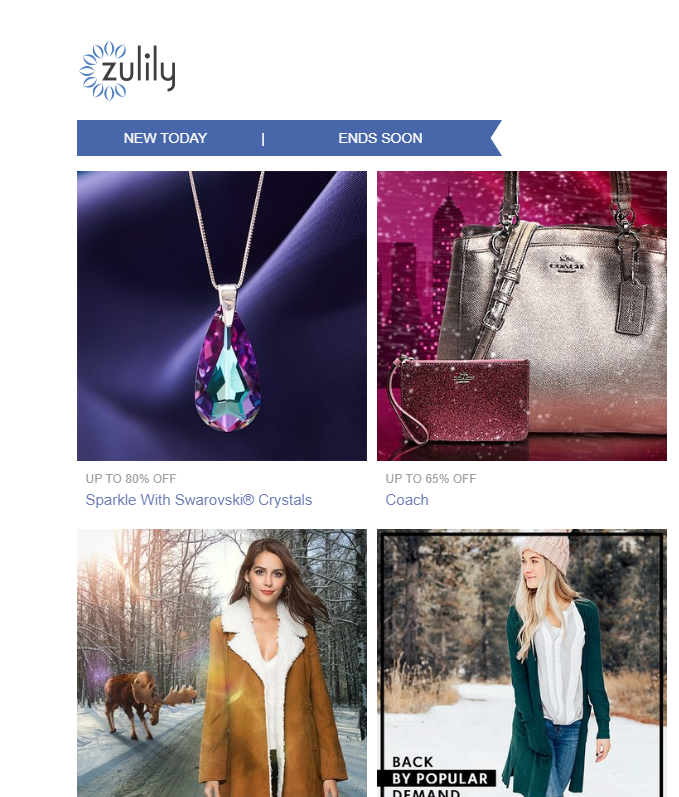Switch to the ENDS SOON tab
Screen dimensions: 679x797
point(380,138)
